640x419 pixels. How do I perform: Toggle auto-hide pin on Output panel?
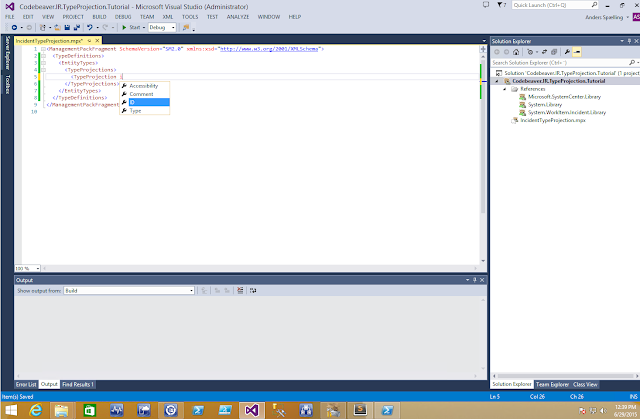point(474,280)
